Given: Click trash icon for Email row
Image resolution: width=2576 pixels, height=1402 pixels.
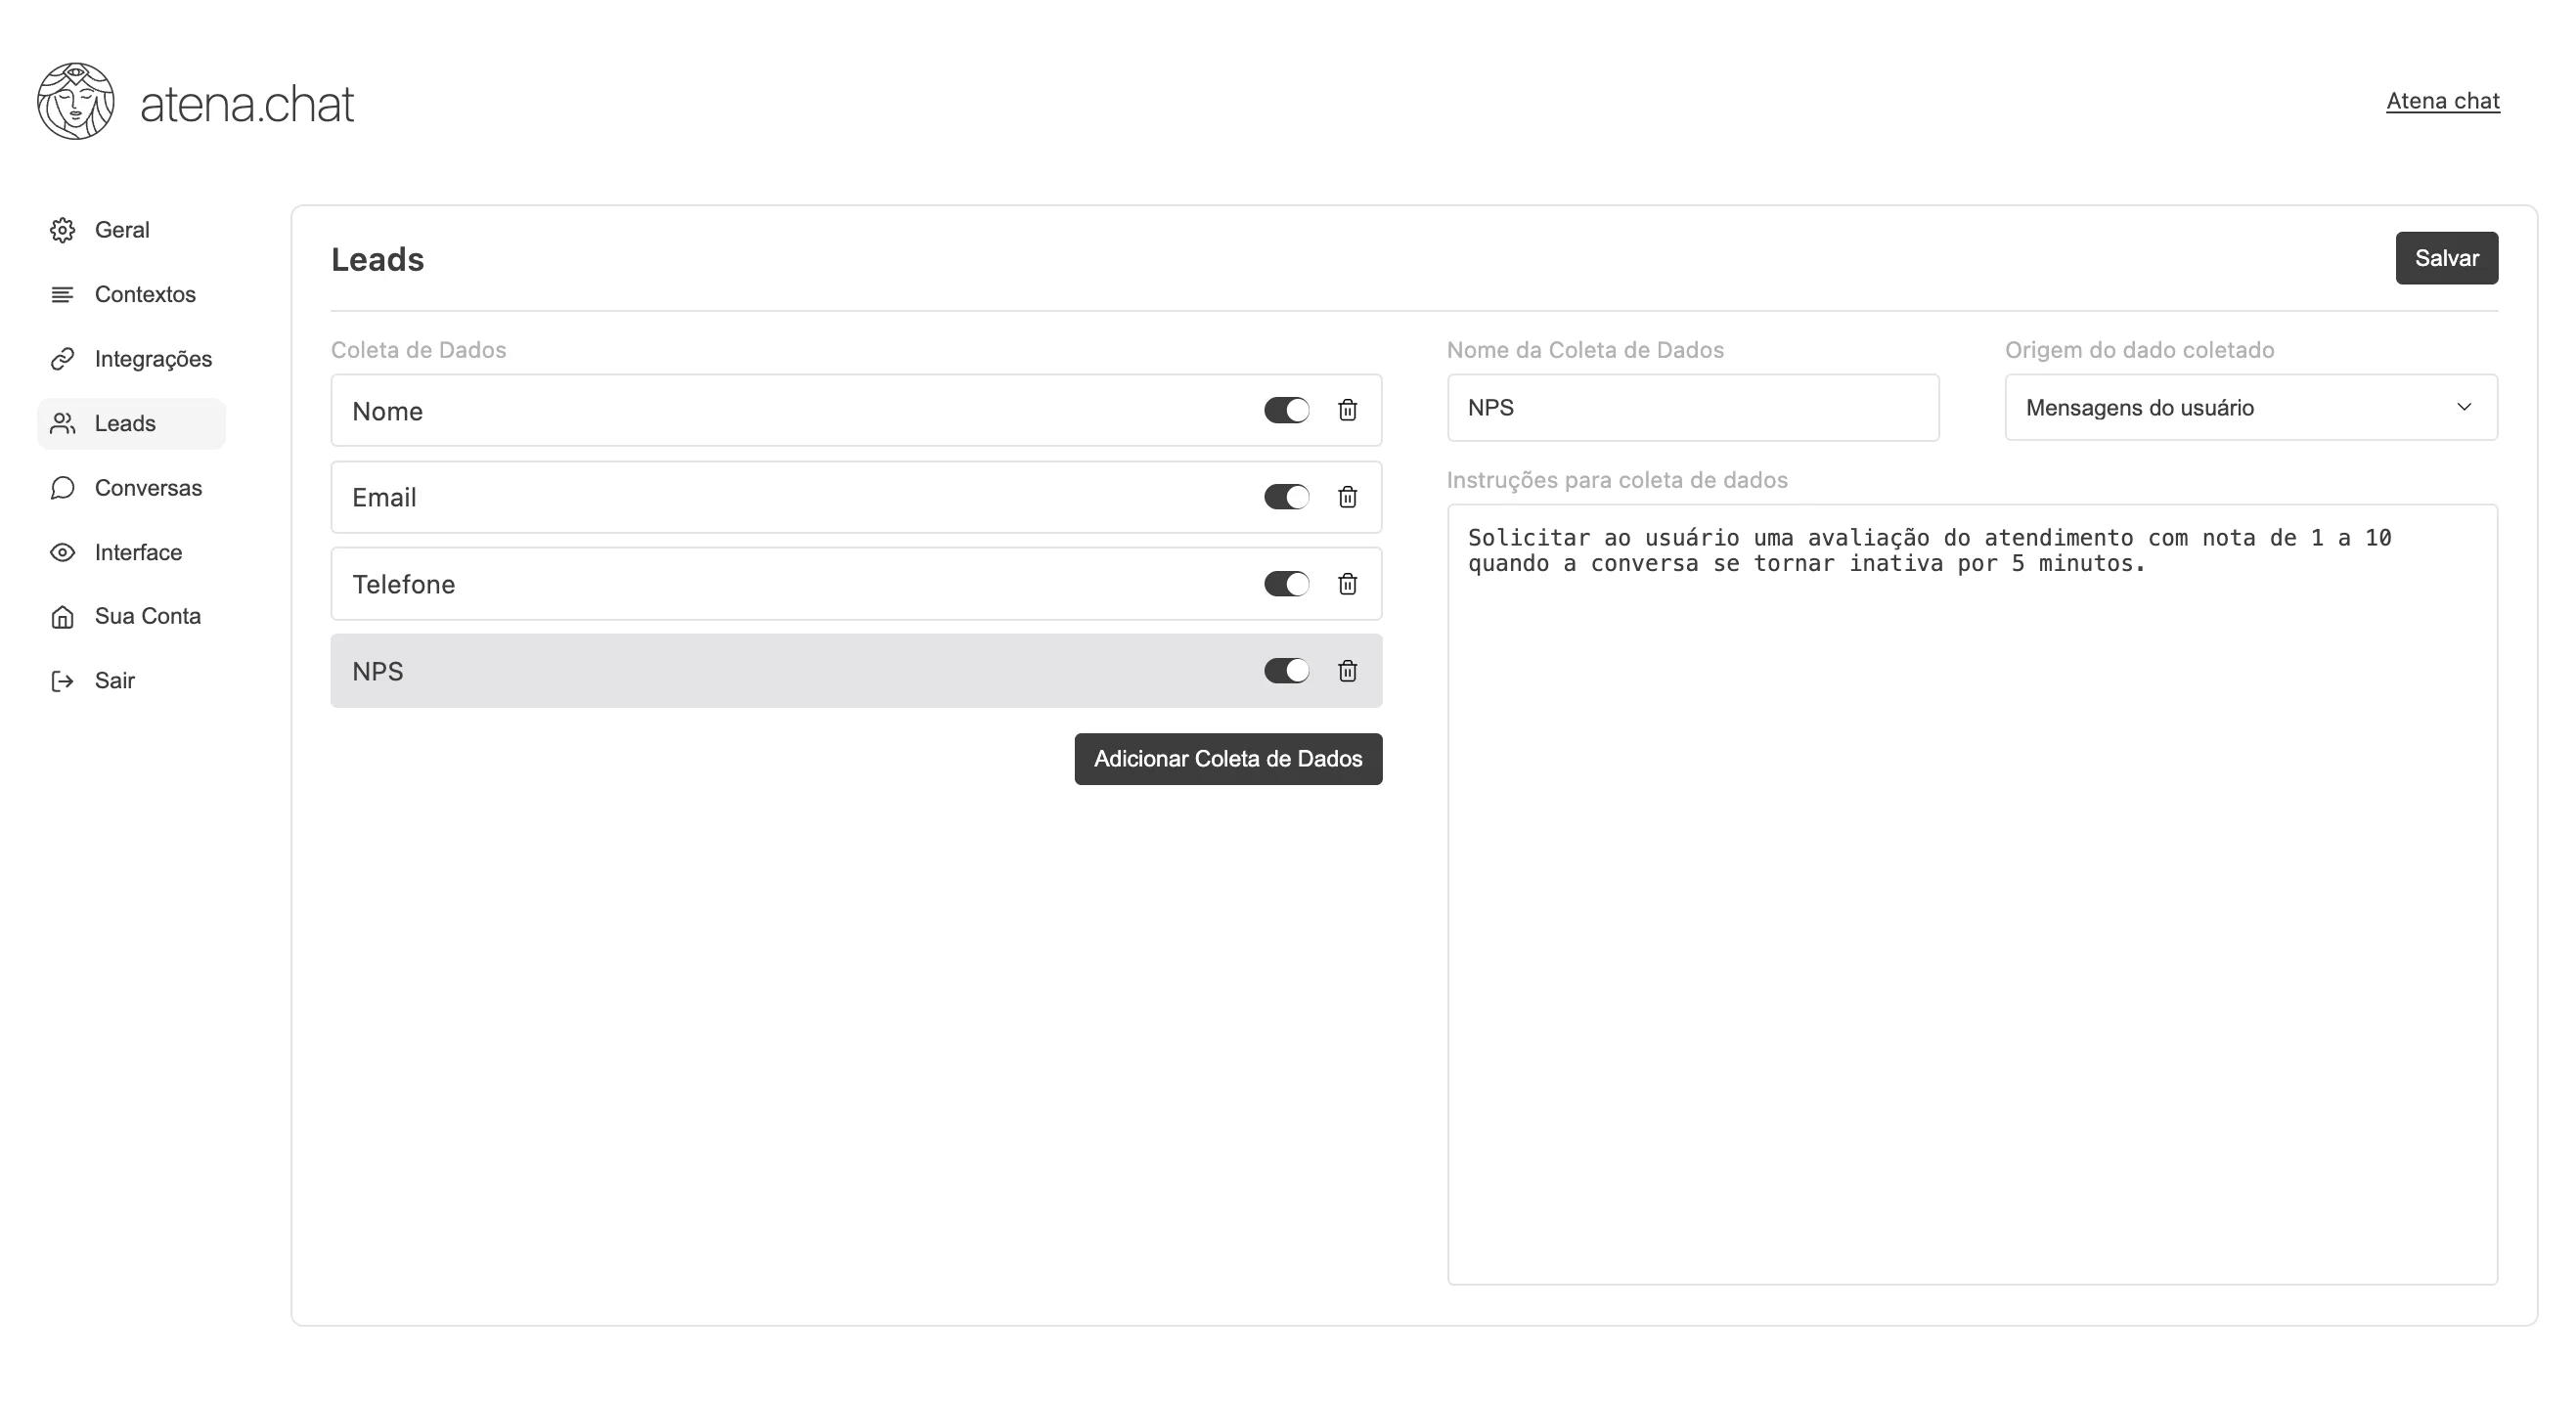Looking at the screenshot, I should click(x=1347, y=497).
